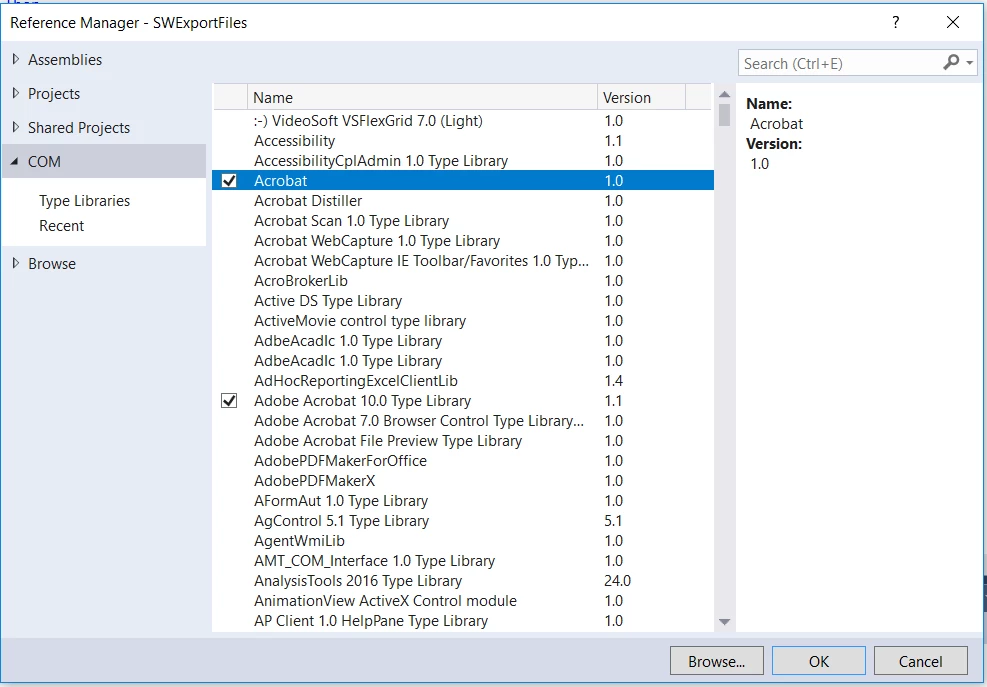Select Recent under COM

pyautogui.click(x=61, y=225)
